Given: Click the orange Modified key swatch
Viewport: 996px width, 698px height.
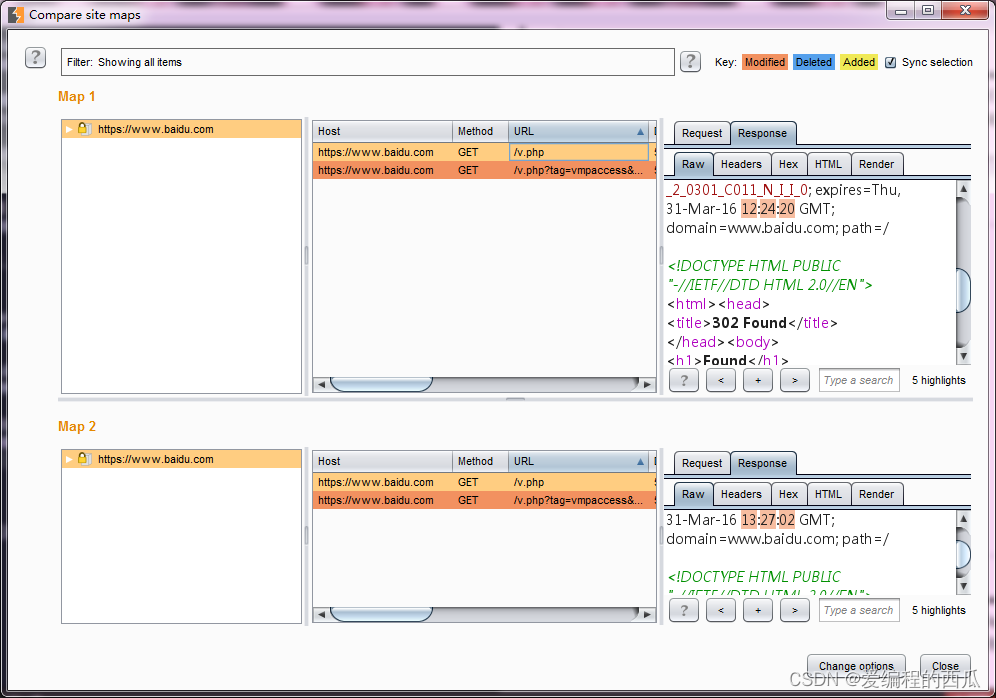Looking at the screenshot, I should [x=764, y=62].
